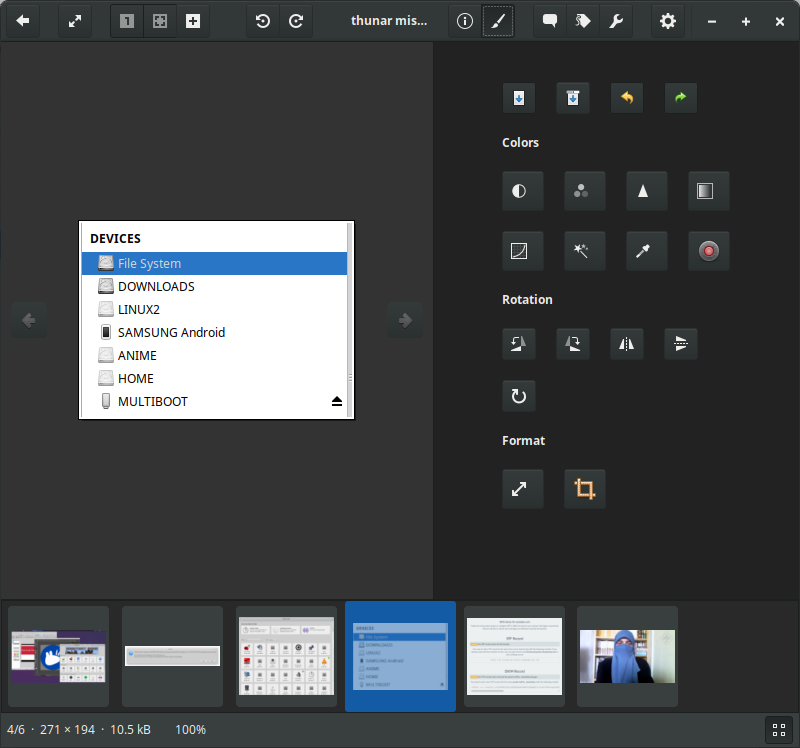Screen dimensions: 800x748
Task: Toggle the edit tools brush button
Action: (498, 21)
